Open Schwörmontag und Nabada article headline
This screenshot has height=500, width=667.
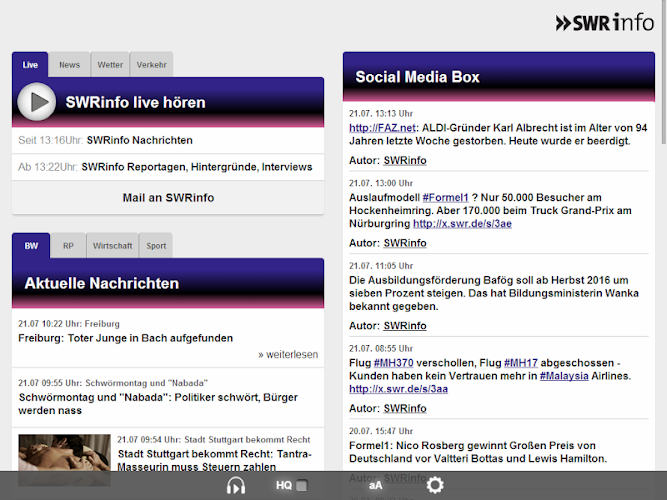tap(158, 403)
